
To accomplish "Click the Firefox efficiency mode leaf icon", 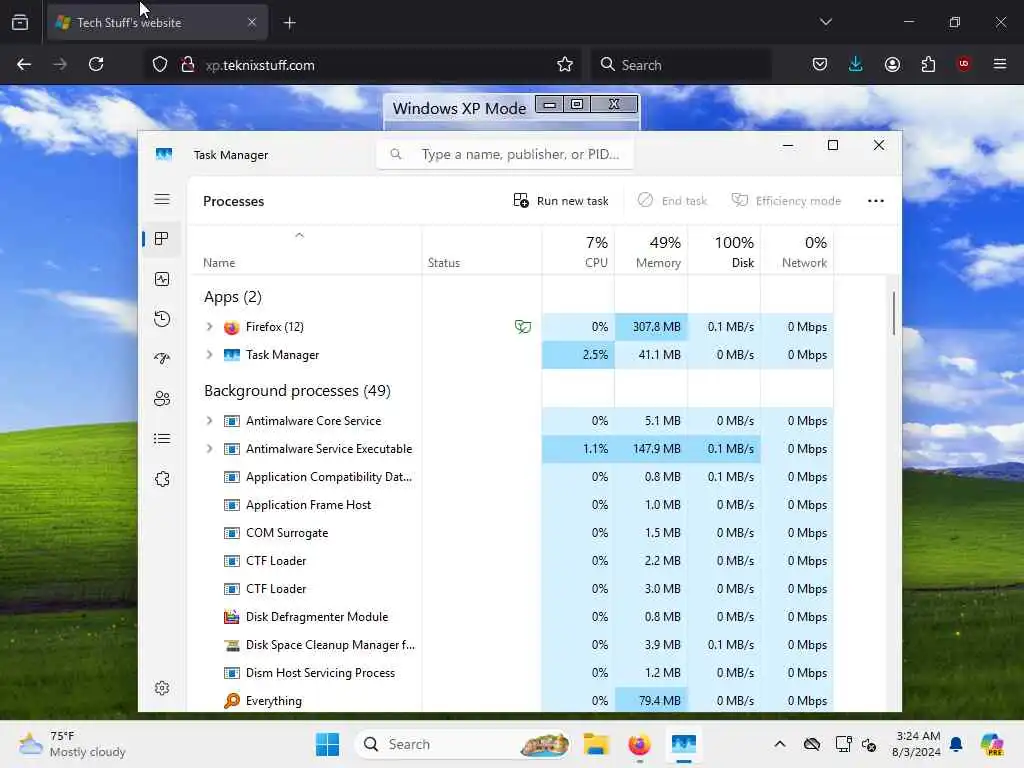I will (522, 327).
